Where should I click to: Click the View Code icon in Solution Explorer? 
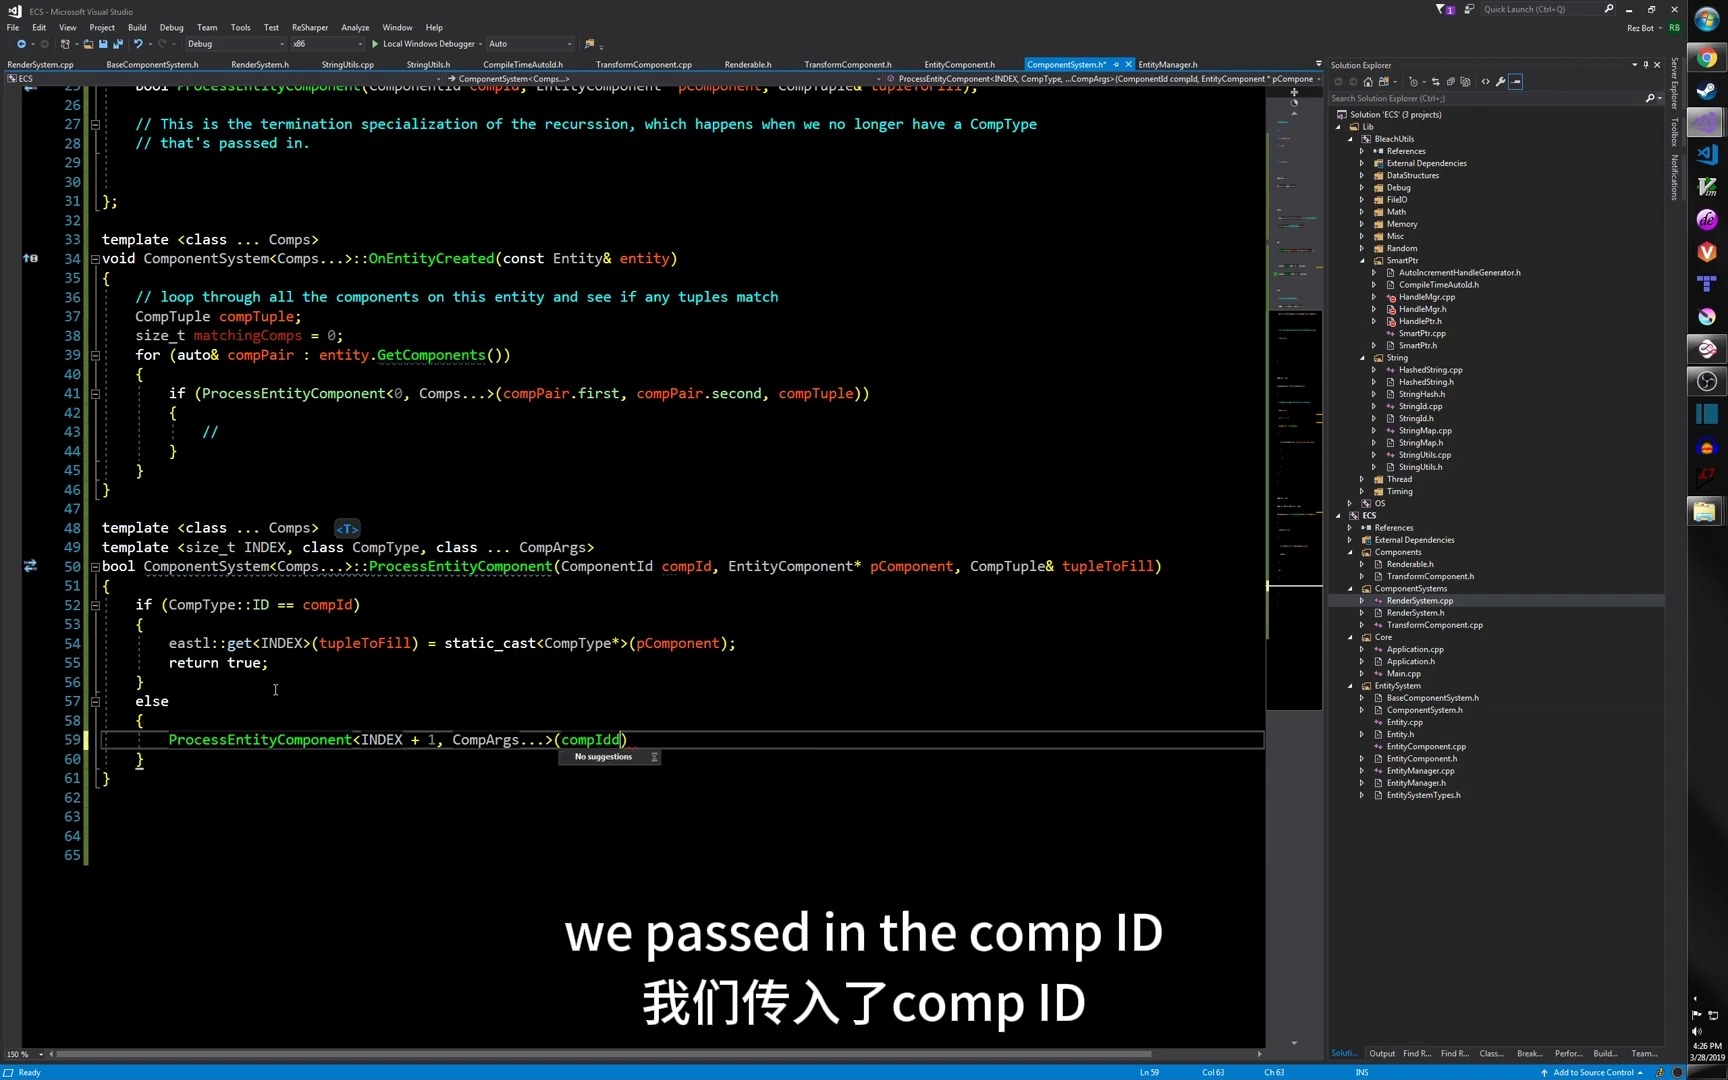tap(1485, 82)
